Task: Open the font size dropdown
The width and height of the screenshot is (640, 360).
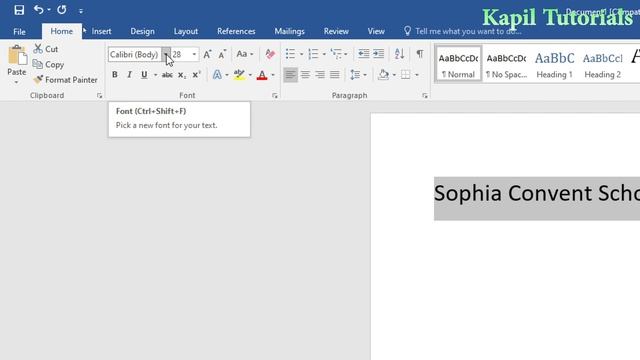Action: click(194, 54)
